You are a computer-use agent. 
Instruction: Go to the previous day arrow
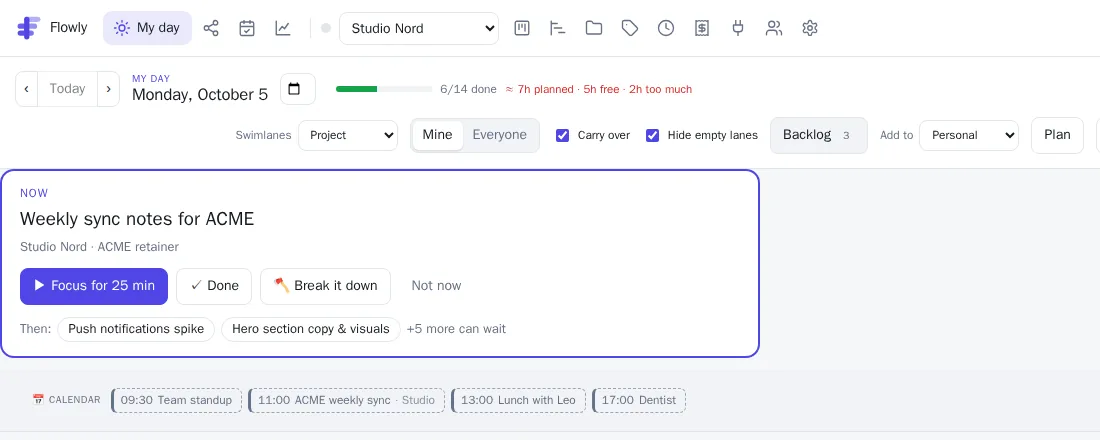coord(27,89)
